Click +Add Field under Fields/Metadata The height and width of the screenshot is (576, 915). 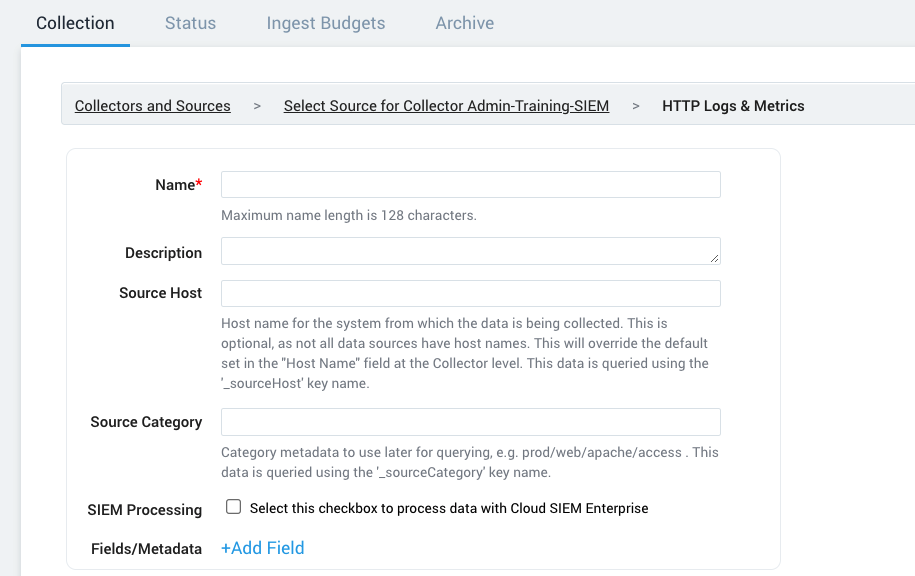tap(262, 547)
